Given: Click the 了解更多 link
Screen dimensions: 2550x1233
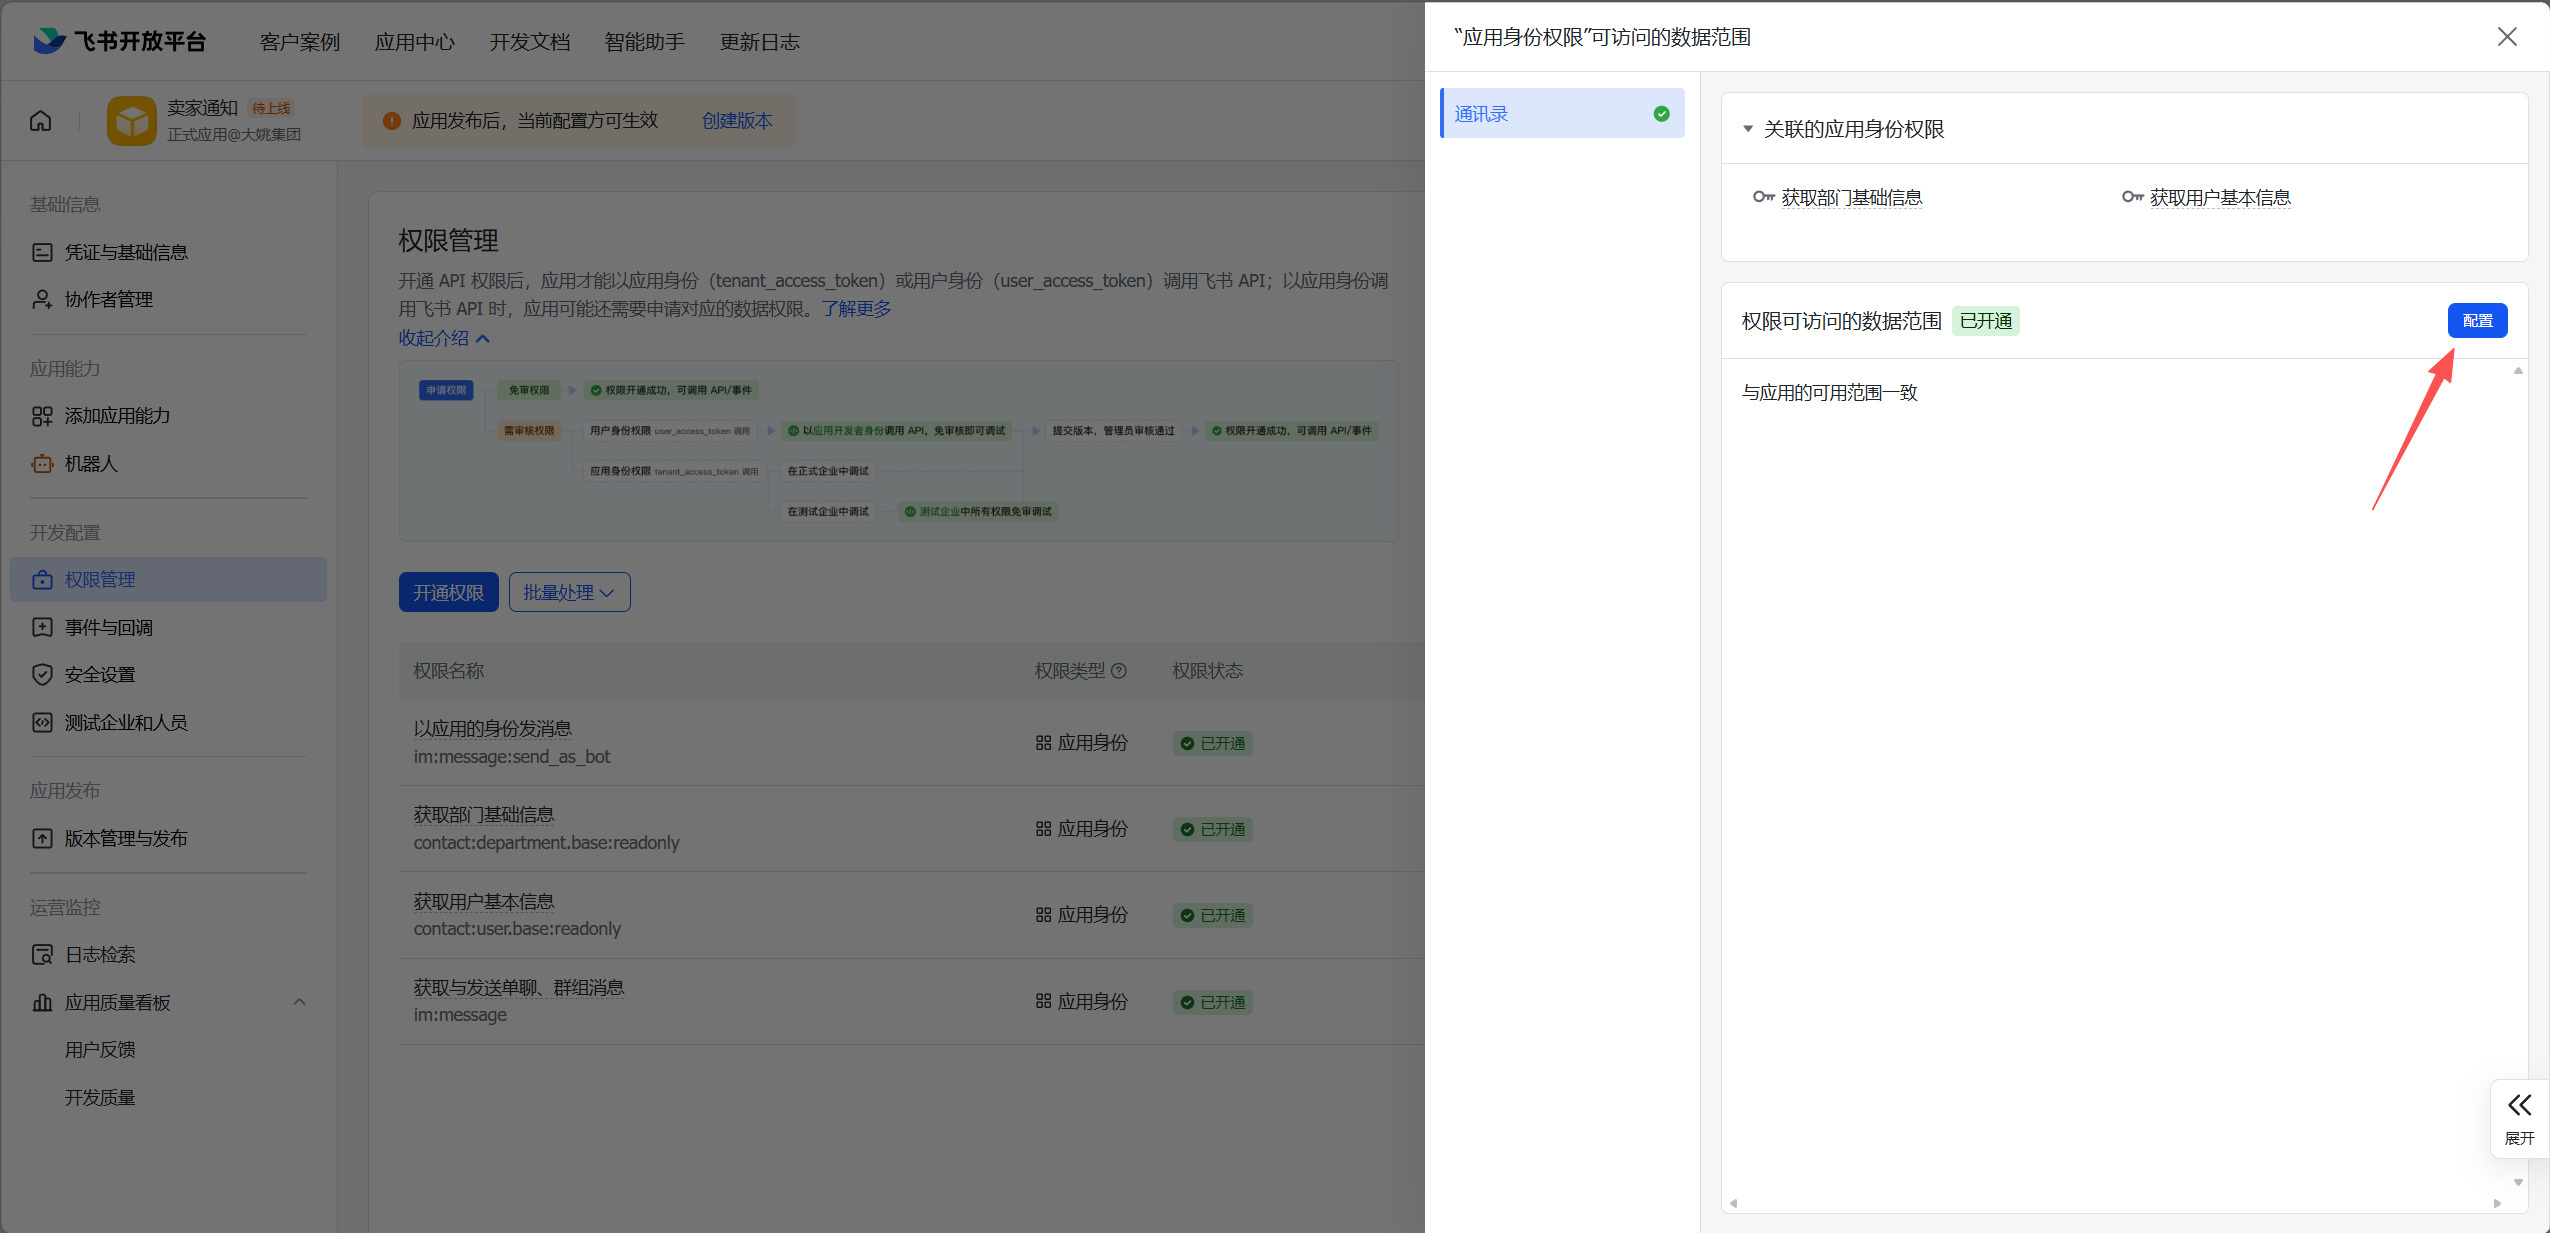Looking at the screenshot, I should 856,309.
